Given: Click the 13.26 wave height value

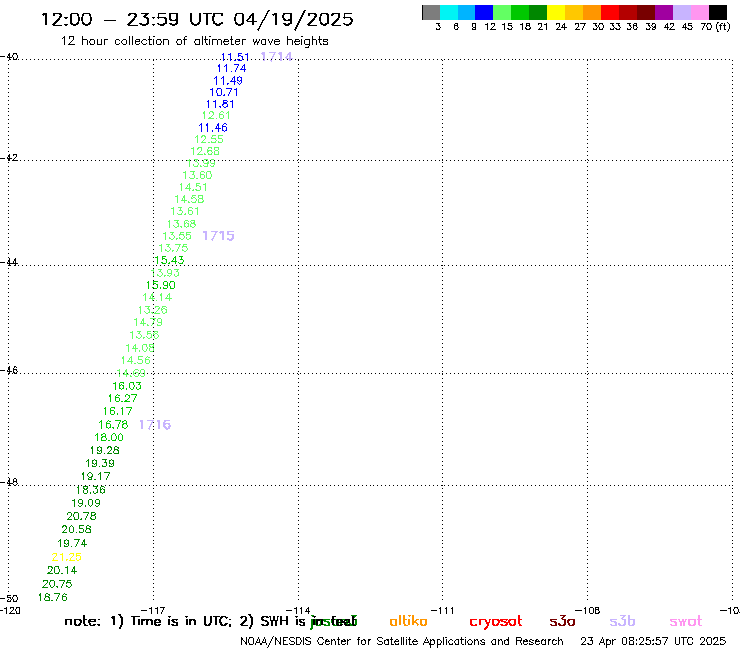Looking at the screenshot, I should [152, 311].
